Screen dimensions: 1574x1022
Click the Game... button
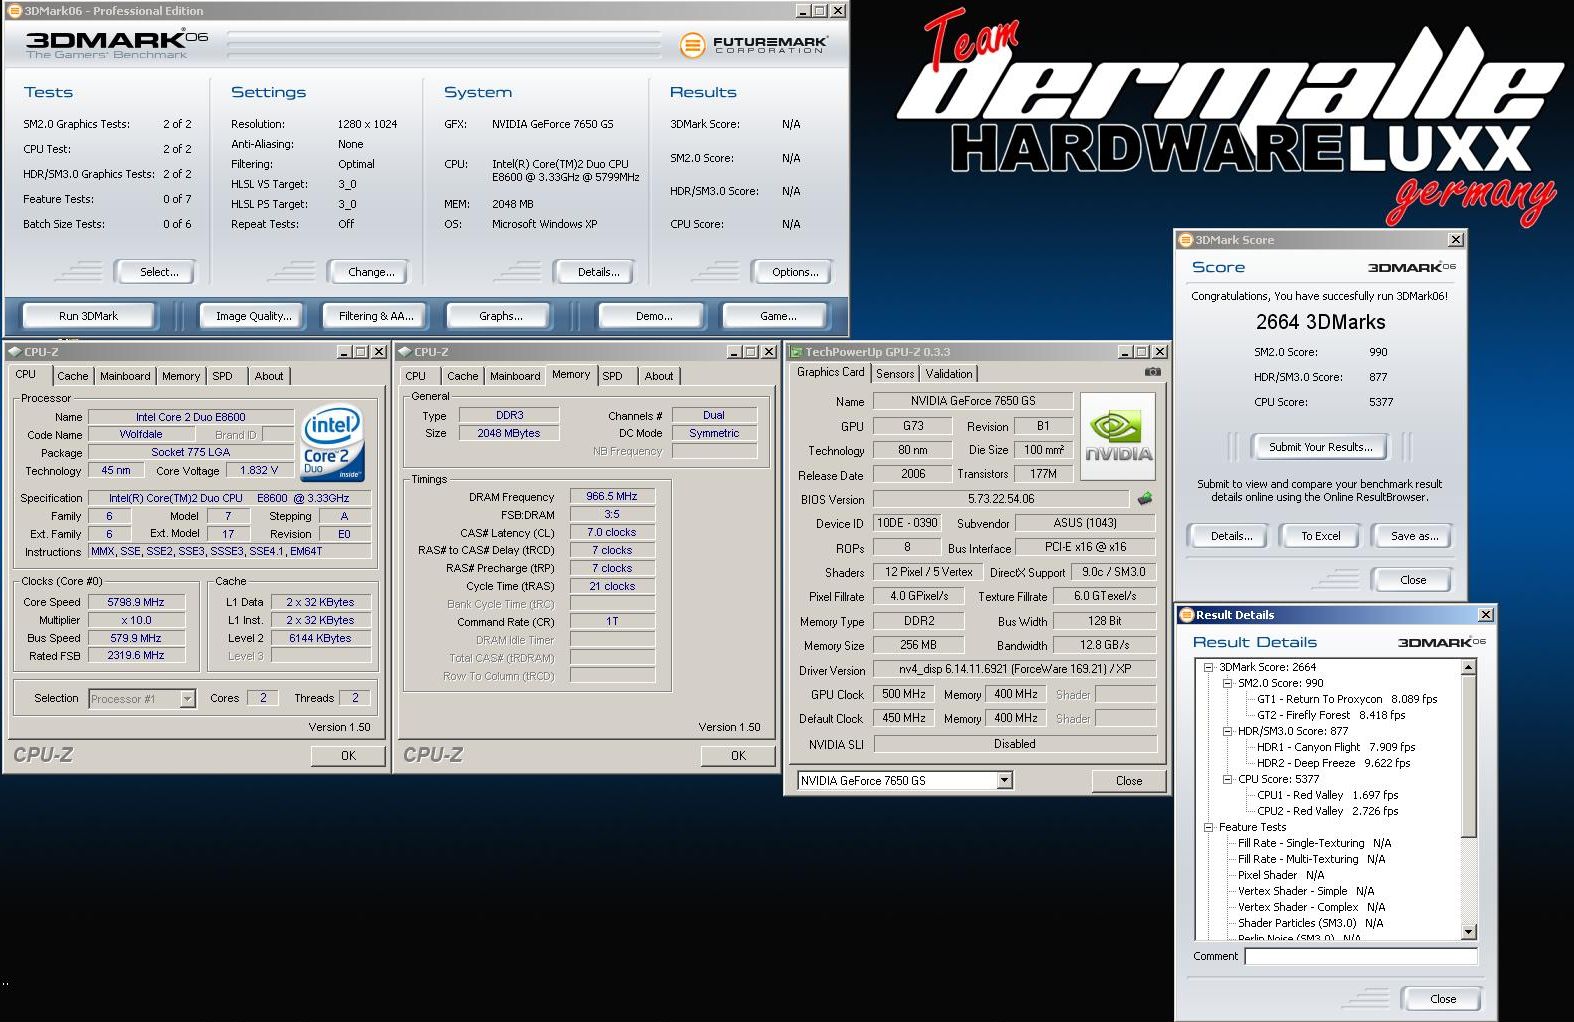coord(778,316)
